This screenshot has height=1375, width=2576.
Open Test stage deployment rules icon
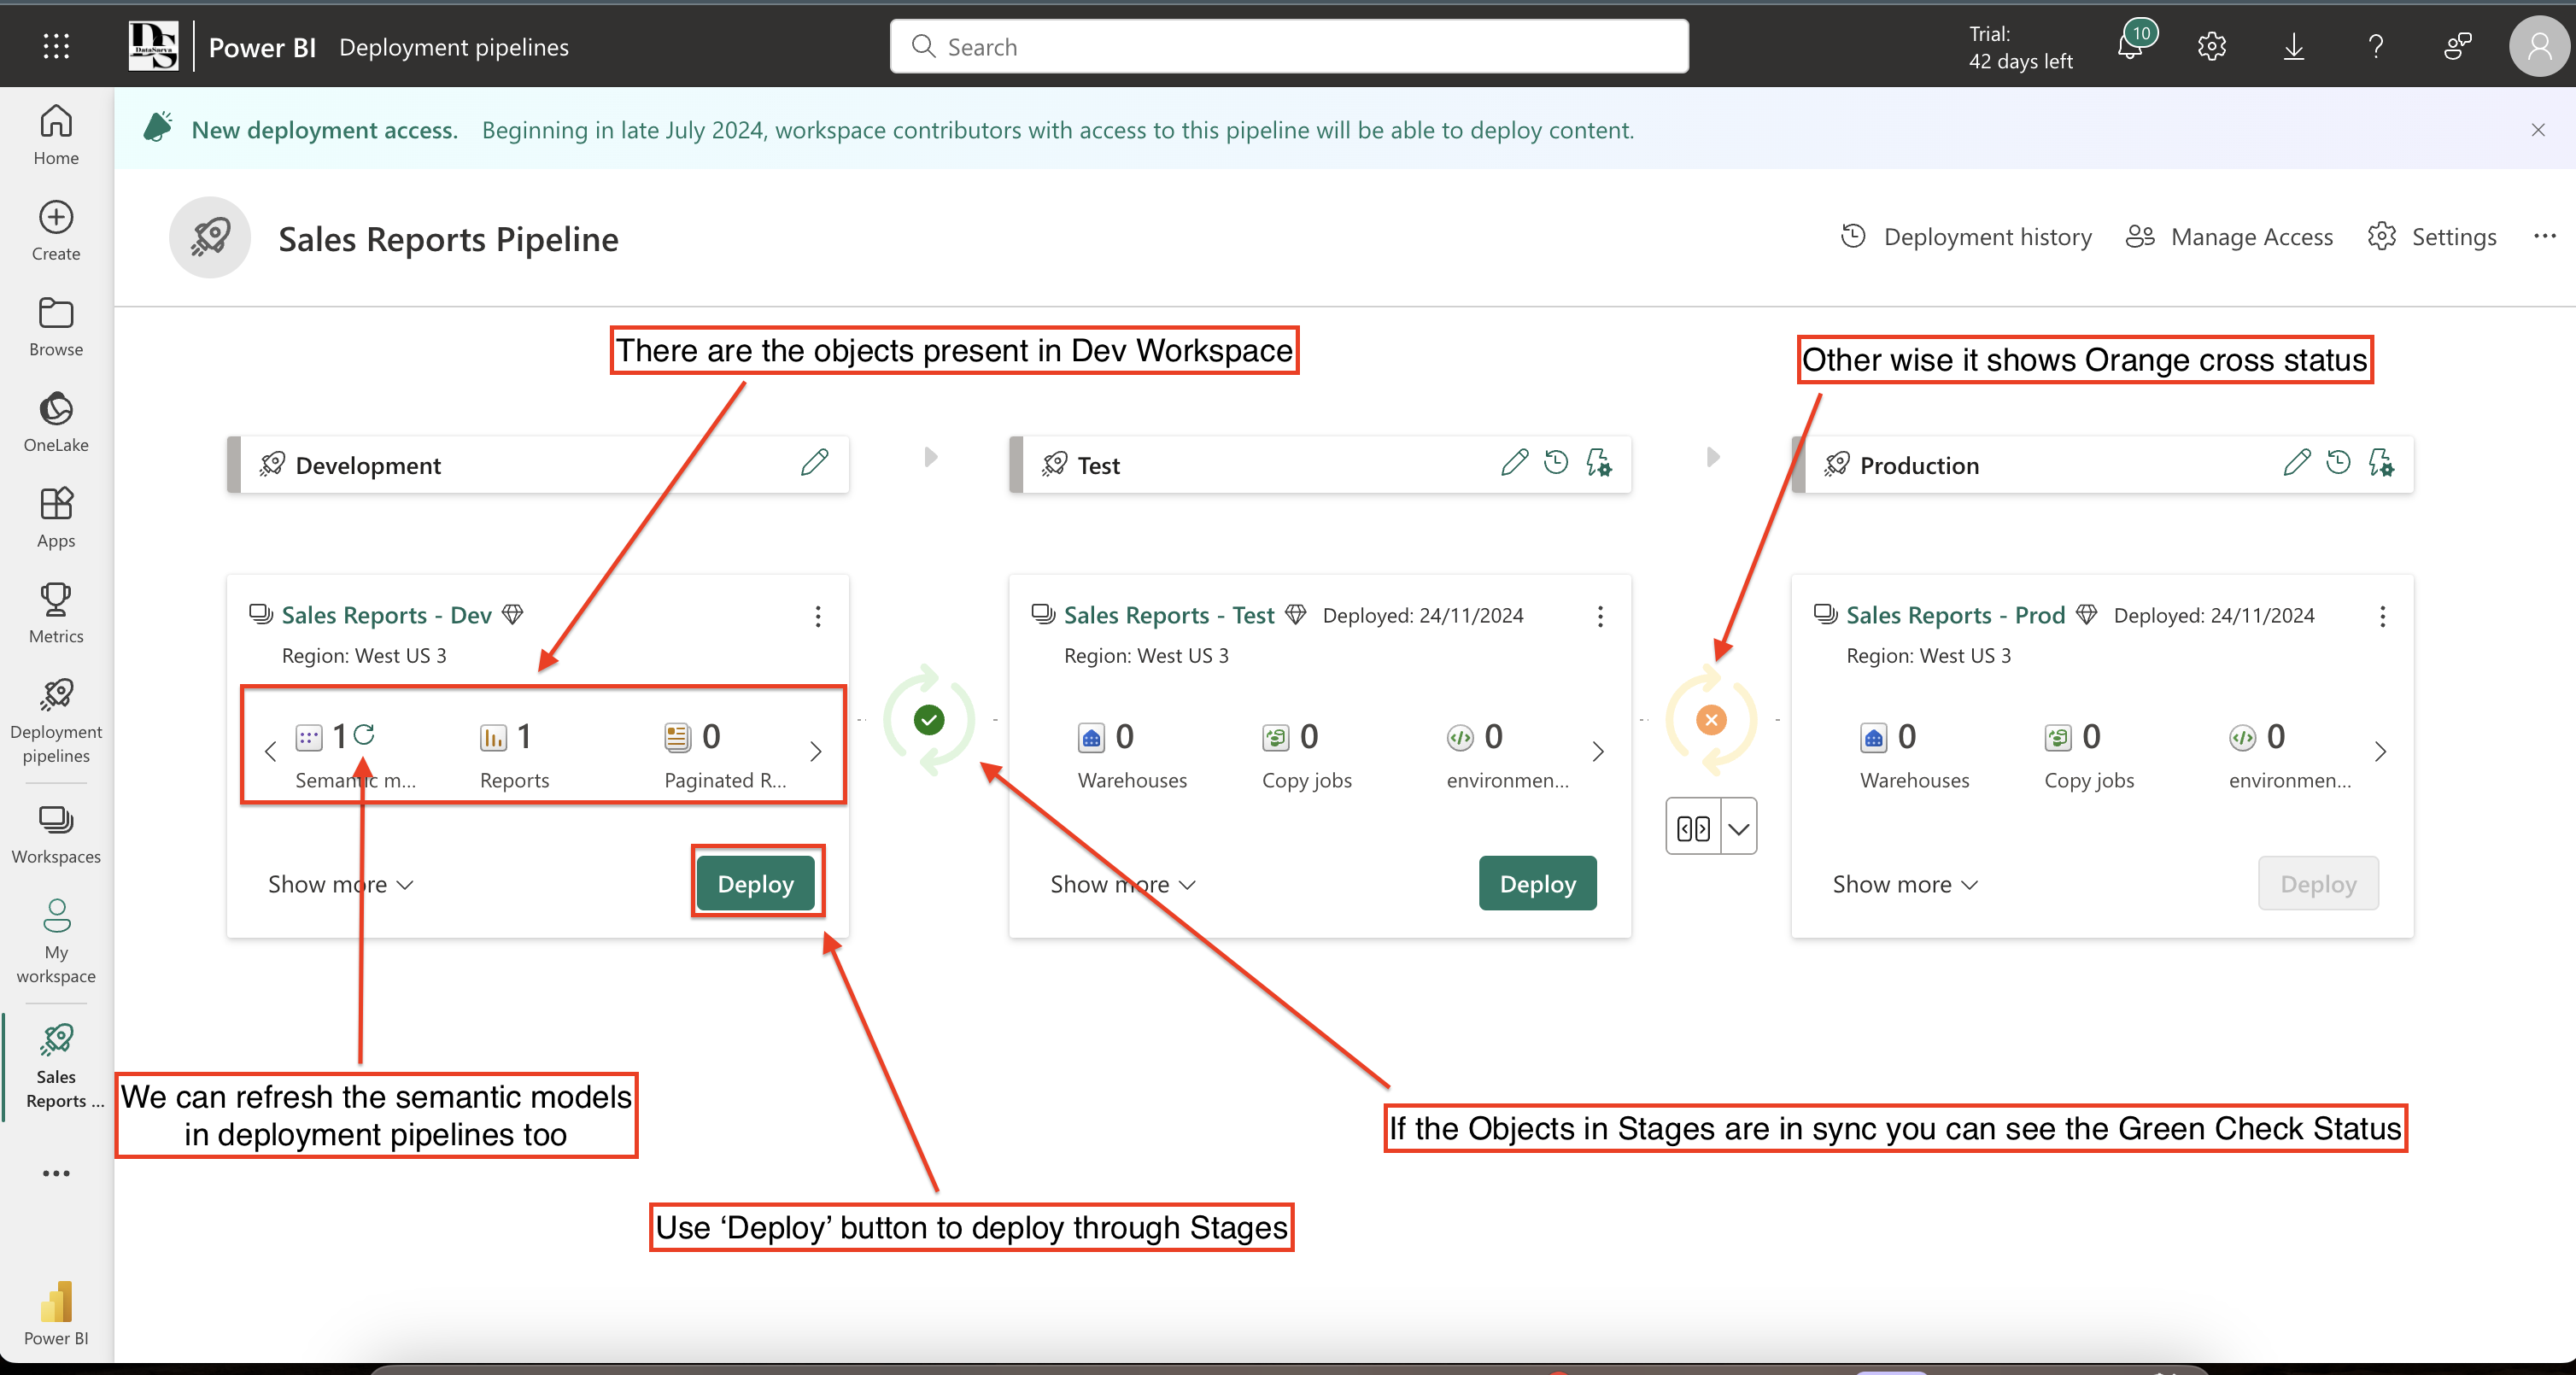[x=1599, y=462]
